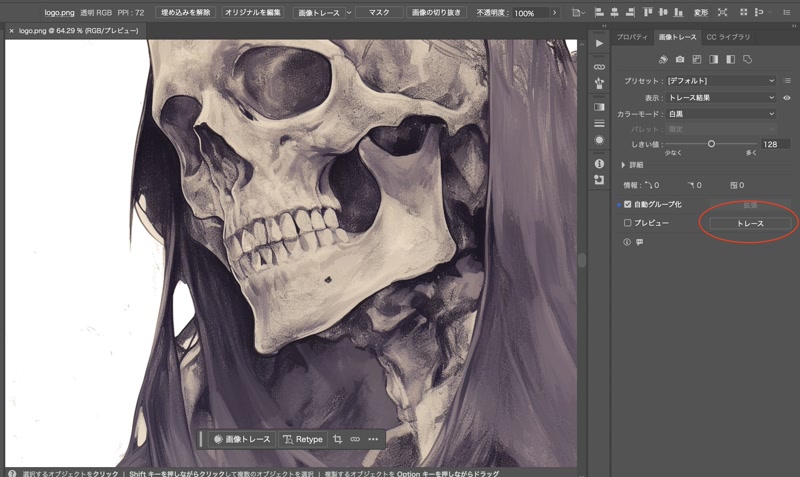
Task: Open the Brushes panel icon in dock
Action: 599,83
